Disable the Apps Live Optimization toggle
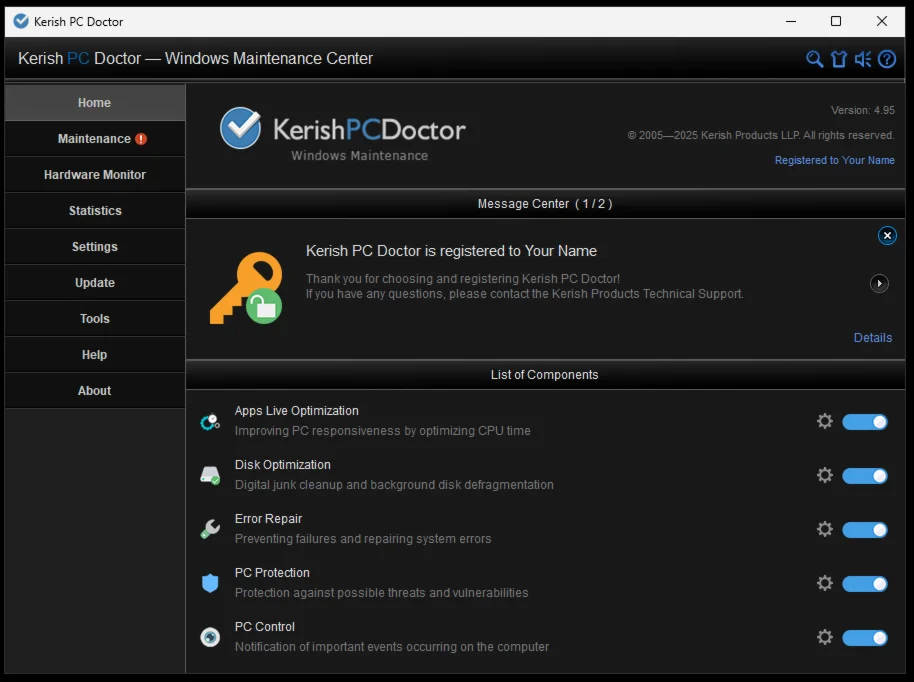Viewport: 914px width, 682px height. [x=865, y=422]
